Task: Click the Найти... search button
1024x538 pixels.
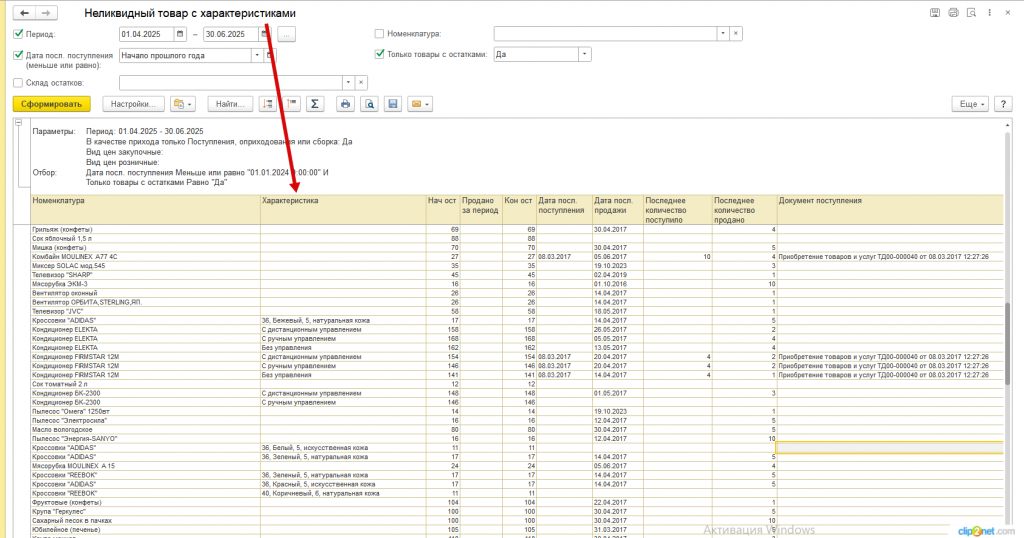Action: [230, 104]
